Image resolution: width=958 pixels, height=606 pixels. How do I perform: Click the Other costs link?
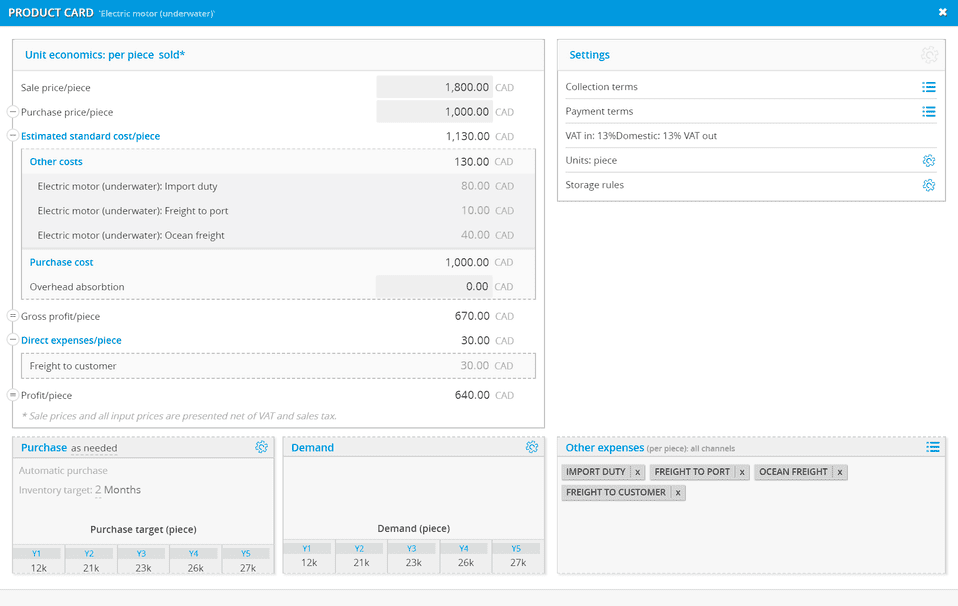(56, 162)
